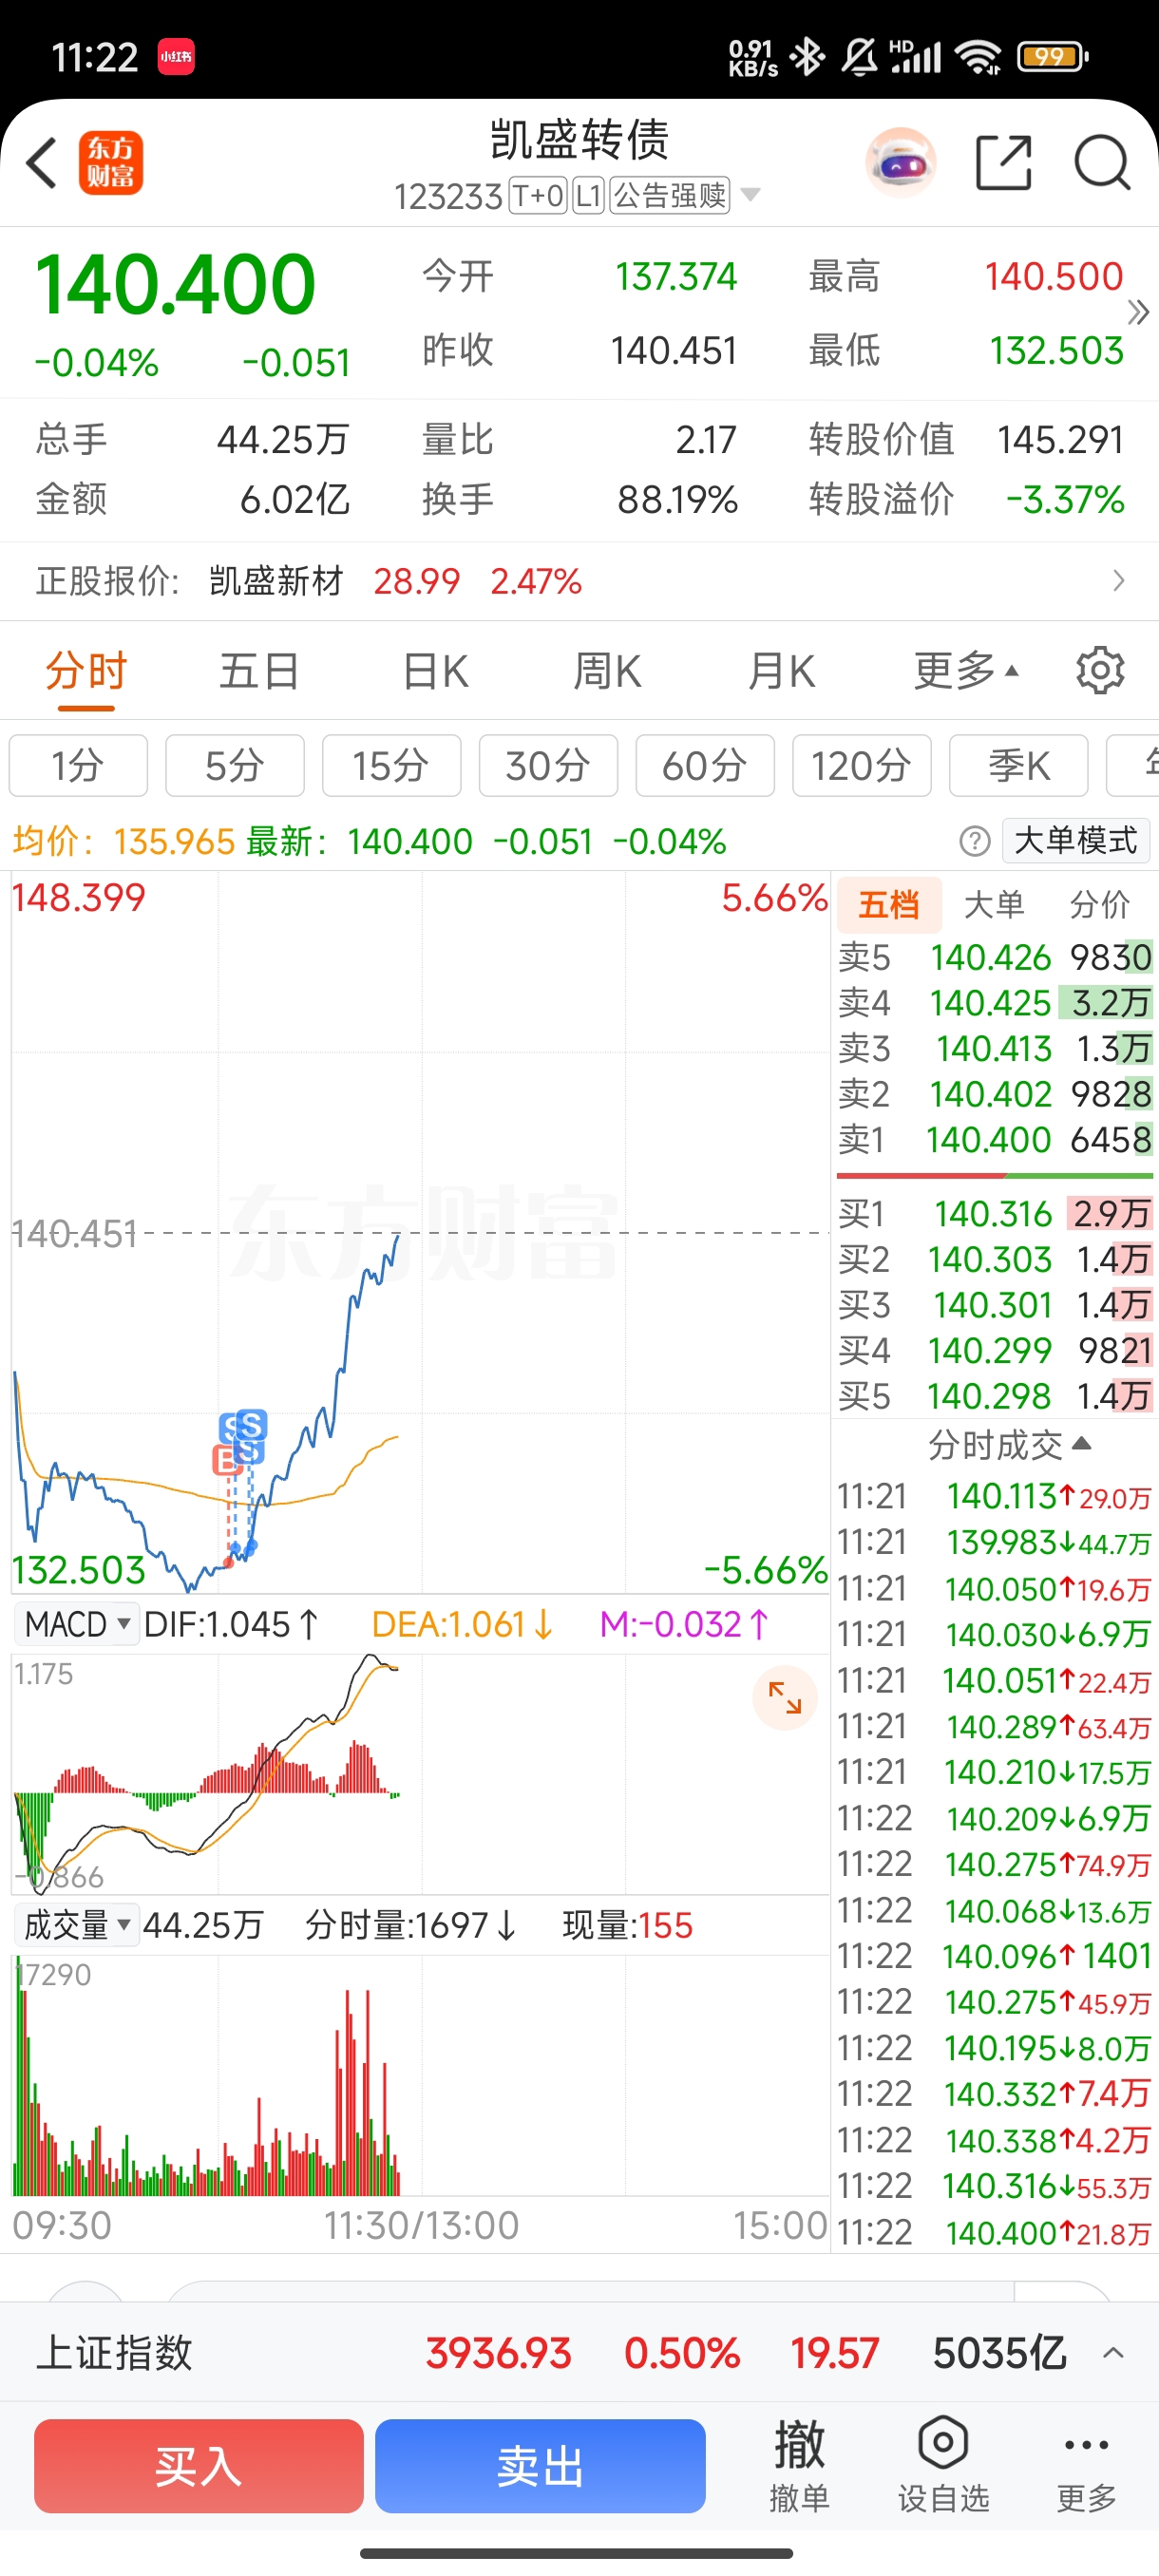Tap the trade 139.983 at 11:21
Screen dimensions: 1159x2576
click(995, 1542)
